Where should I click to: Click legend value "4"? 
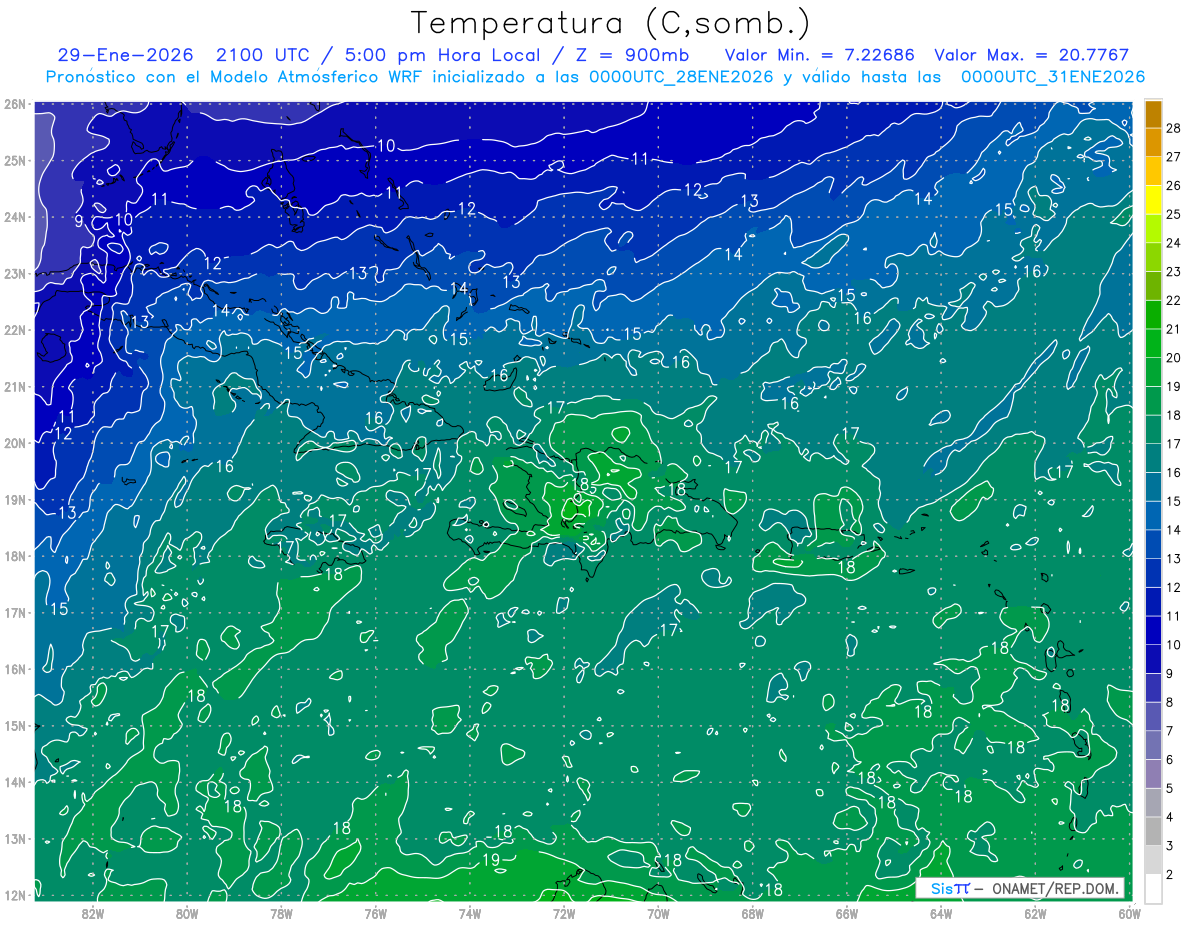tap(1170, 818)
